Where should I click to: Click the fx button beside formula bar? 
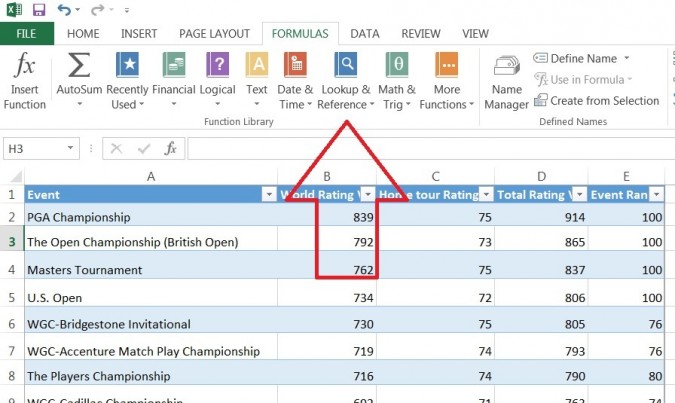[x=170, y=149]
